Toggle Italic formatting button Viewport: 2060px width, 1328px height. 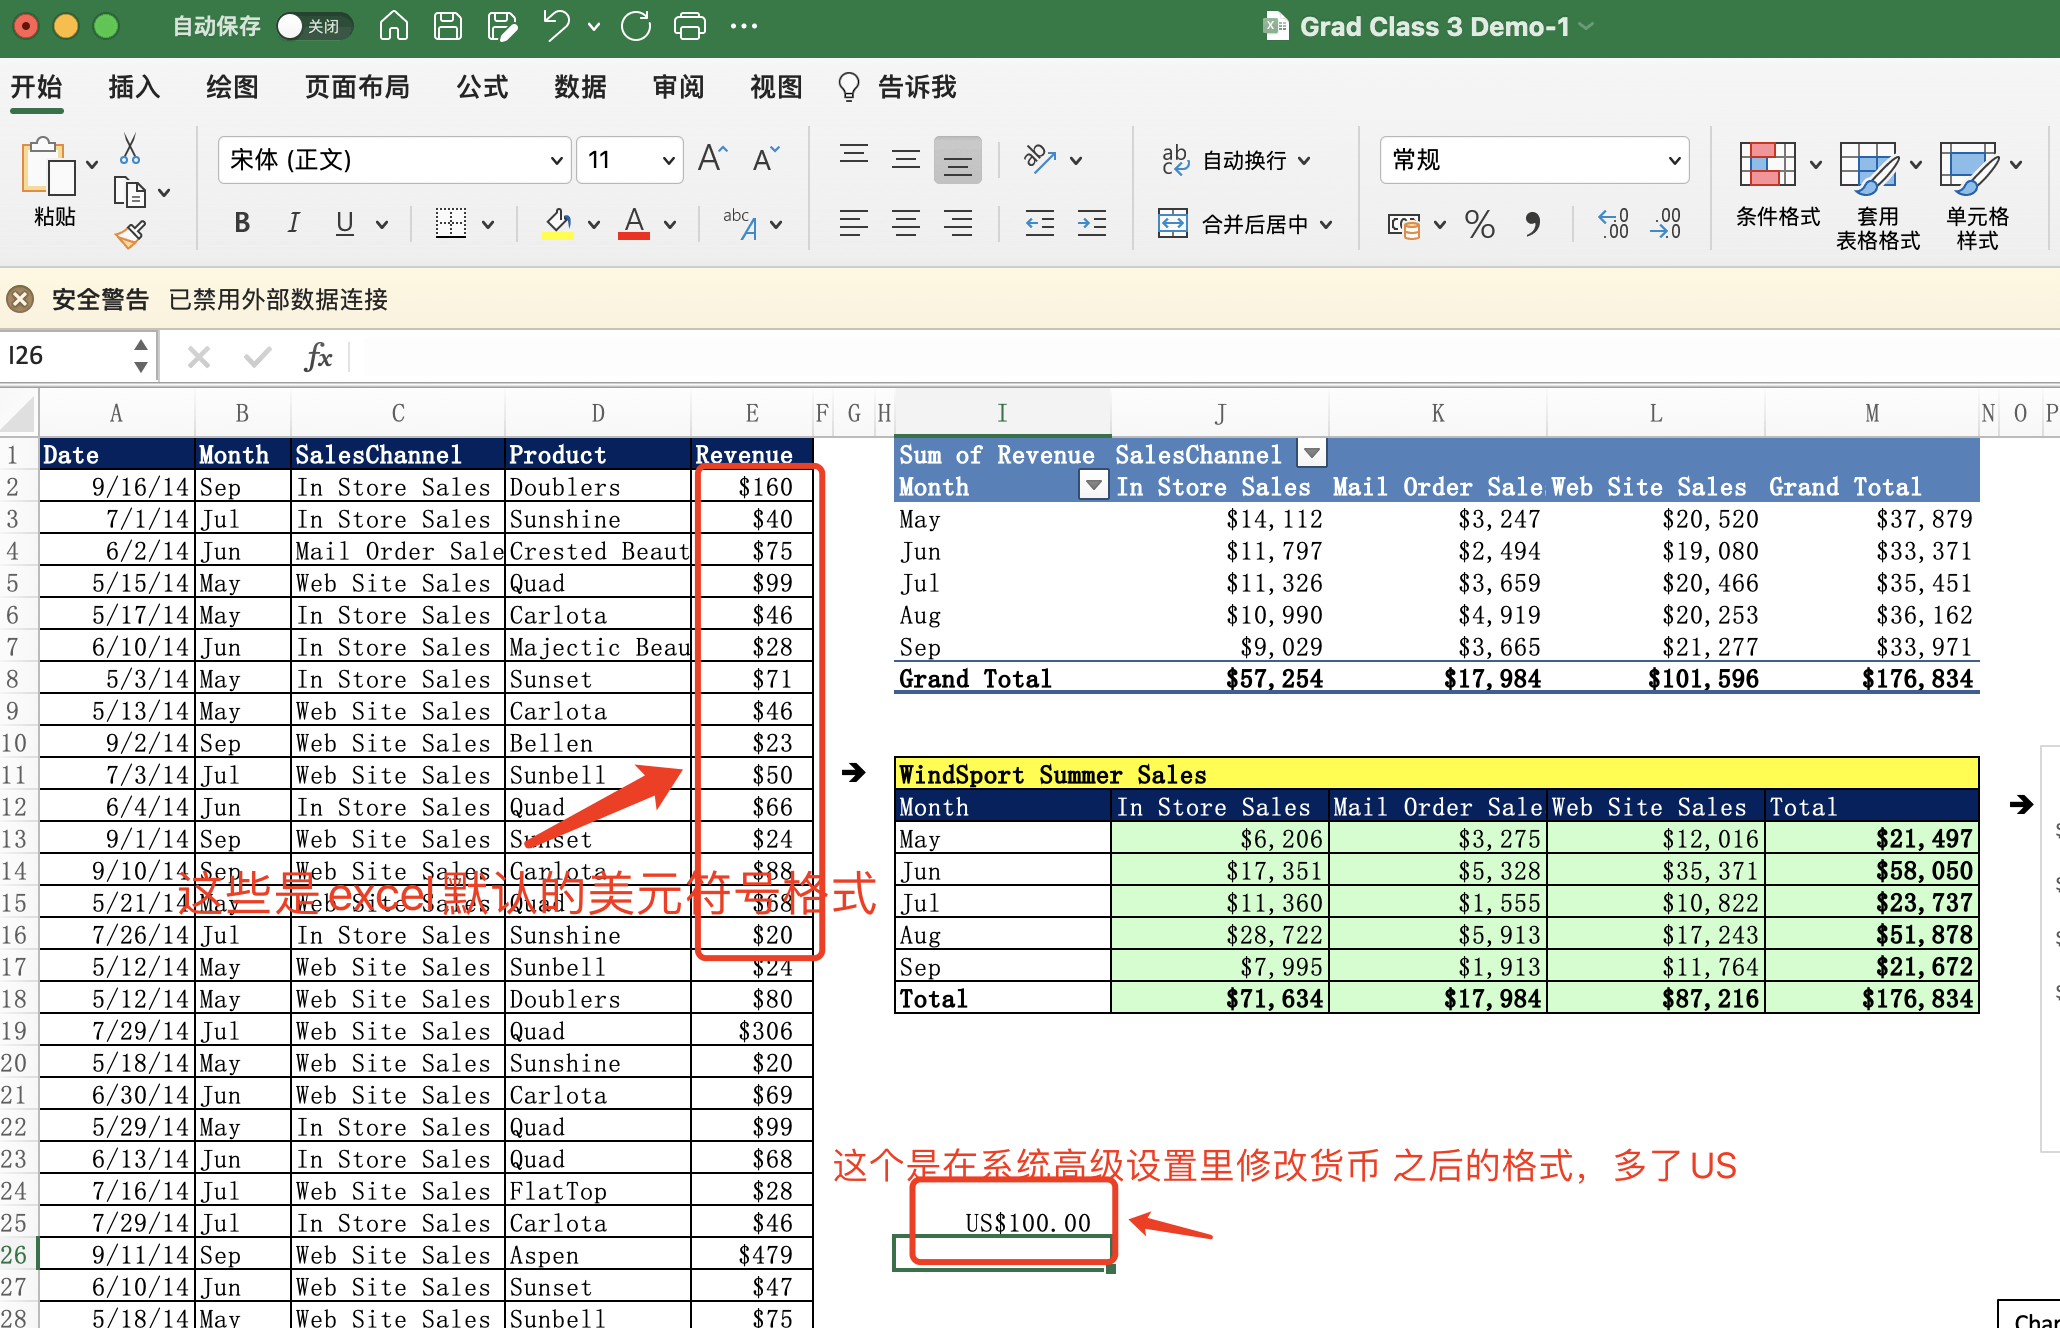(x=293, y=224)
